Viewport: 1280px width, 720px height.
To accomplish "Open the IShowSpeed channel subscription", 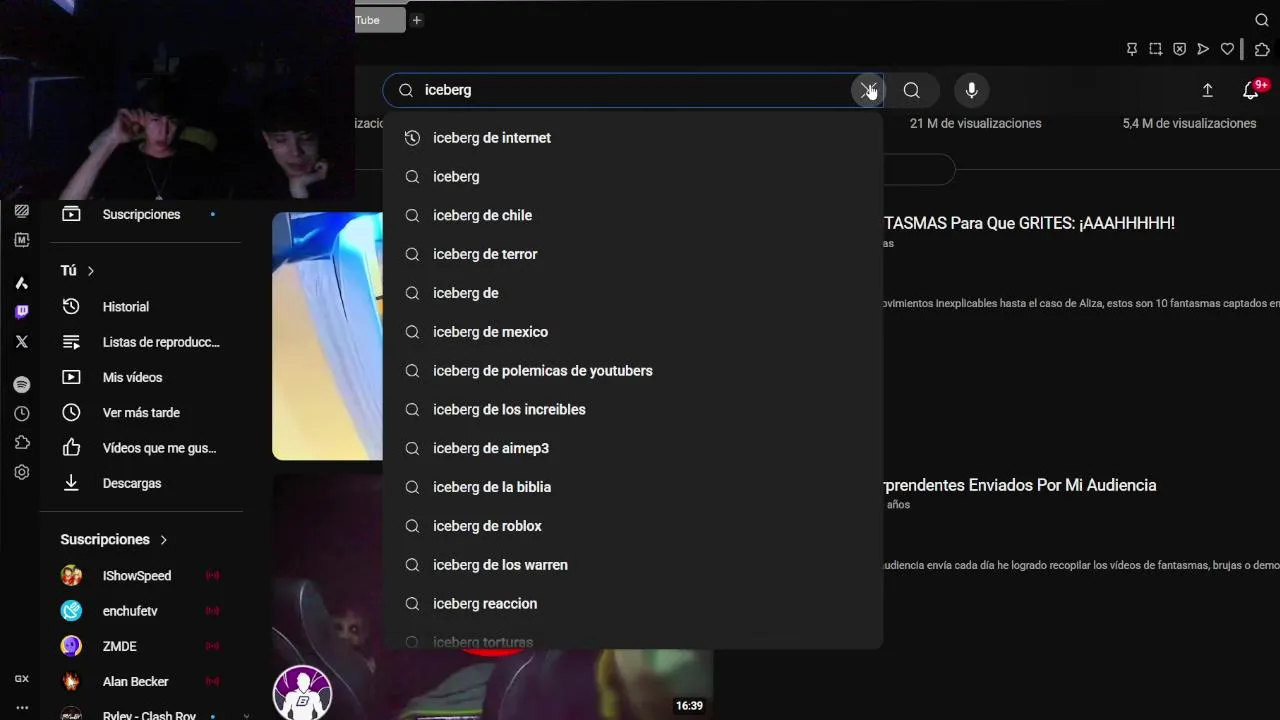I will point(141,576).
